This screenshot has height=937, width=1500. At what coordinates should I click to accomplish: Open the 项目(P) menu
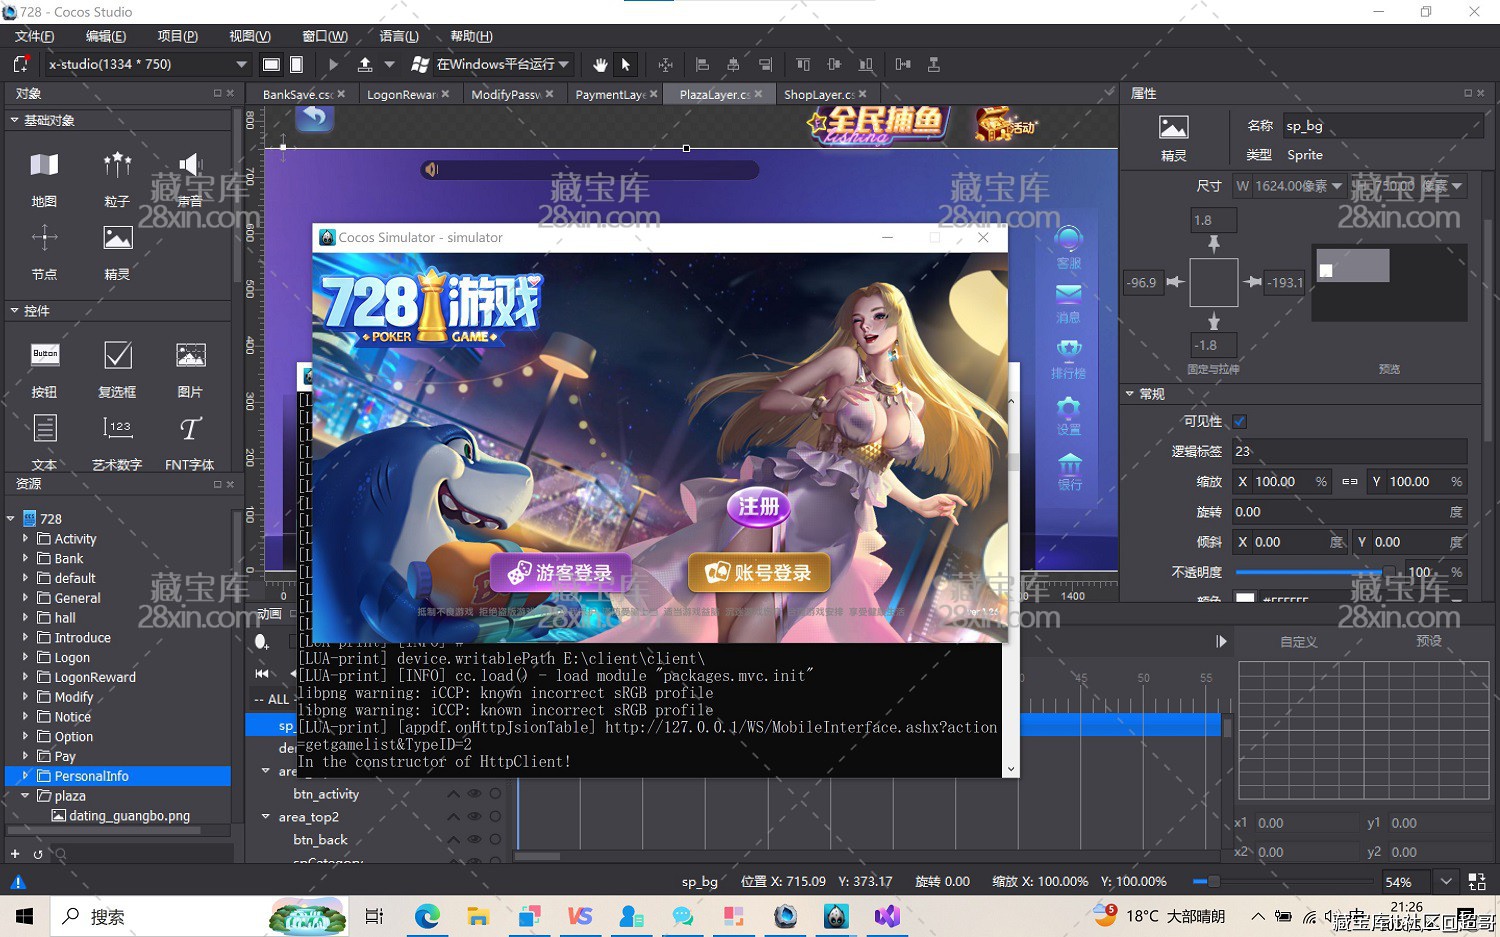(178, 36)
